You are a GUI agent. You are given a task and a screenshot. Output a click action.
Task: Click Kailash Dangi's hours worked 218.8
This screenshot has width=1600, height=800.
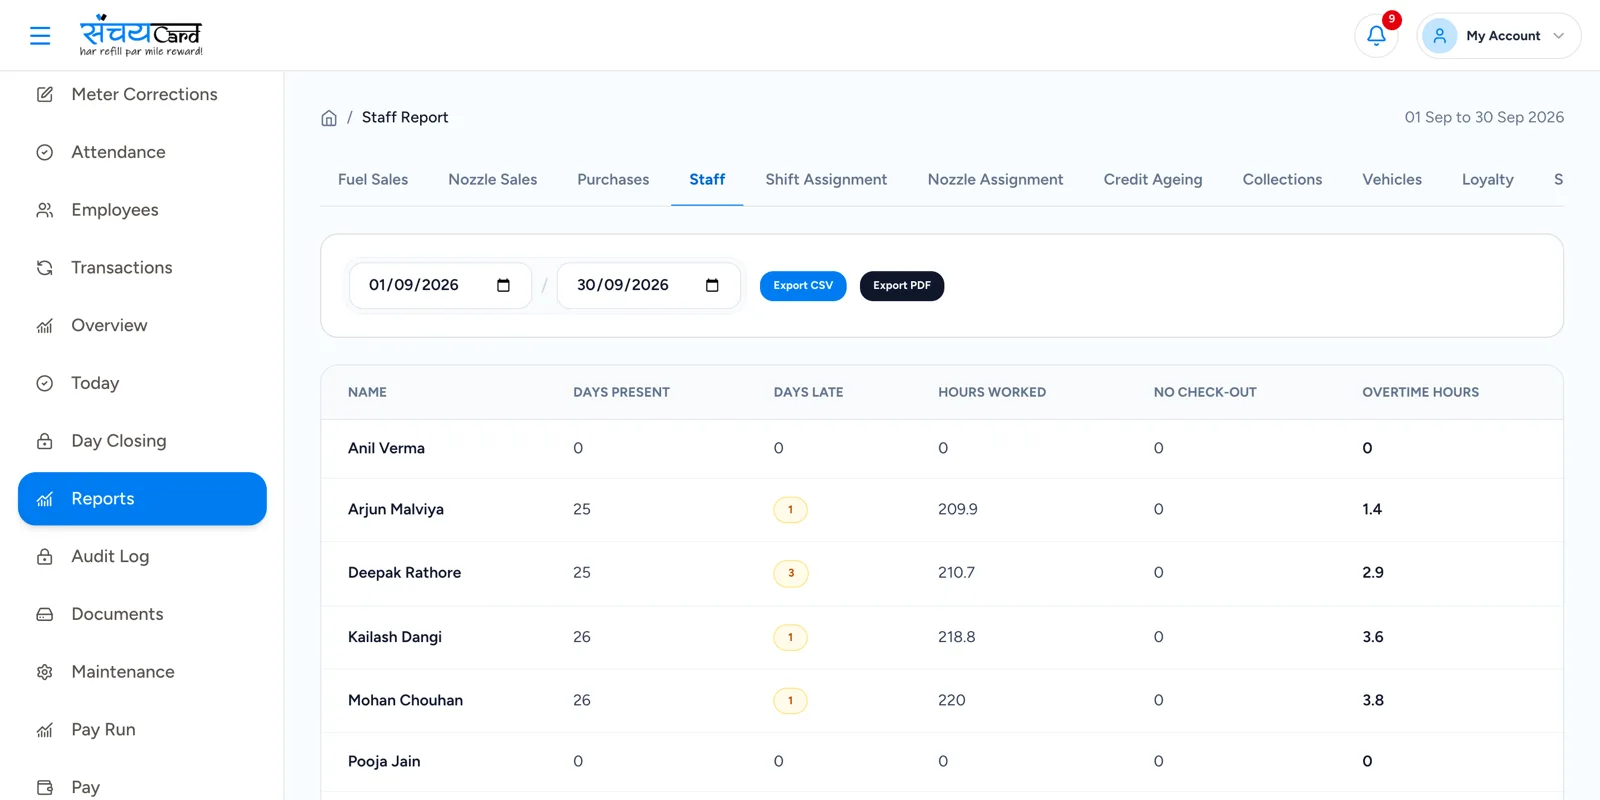tap(956, 637)
